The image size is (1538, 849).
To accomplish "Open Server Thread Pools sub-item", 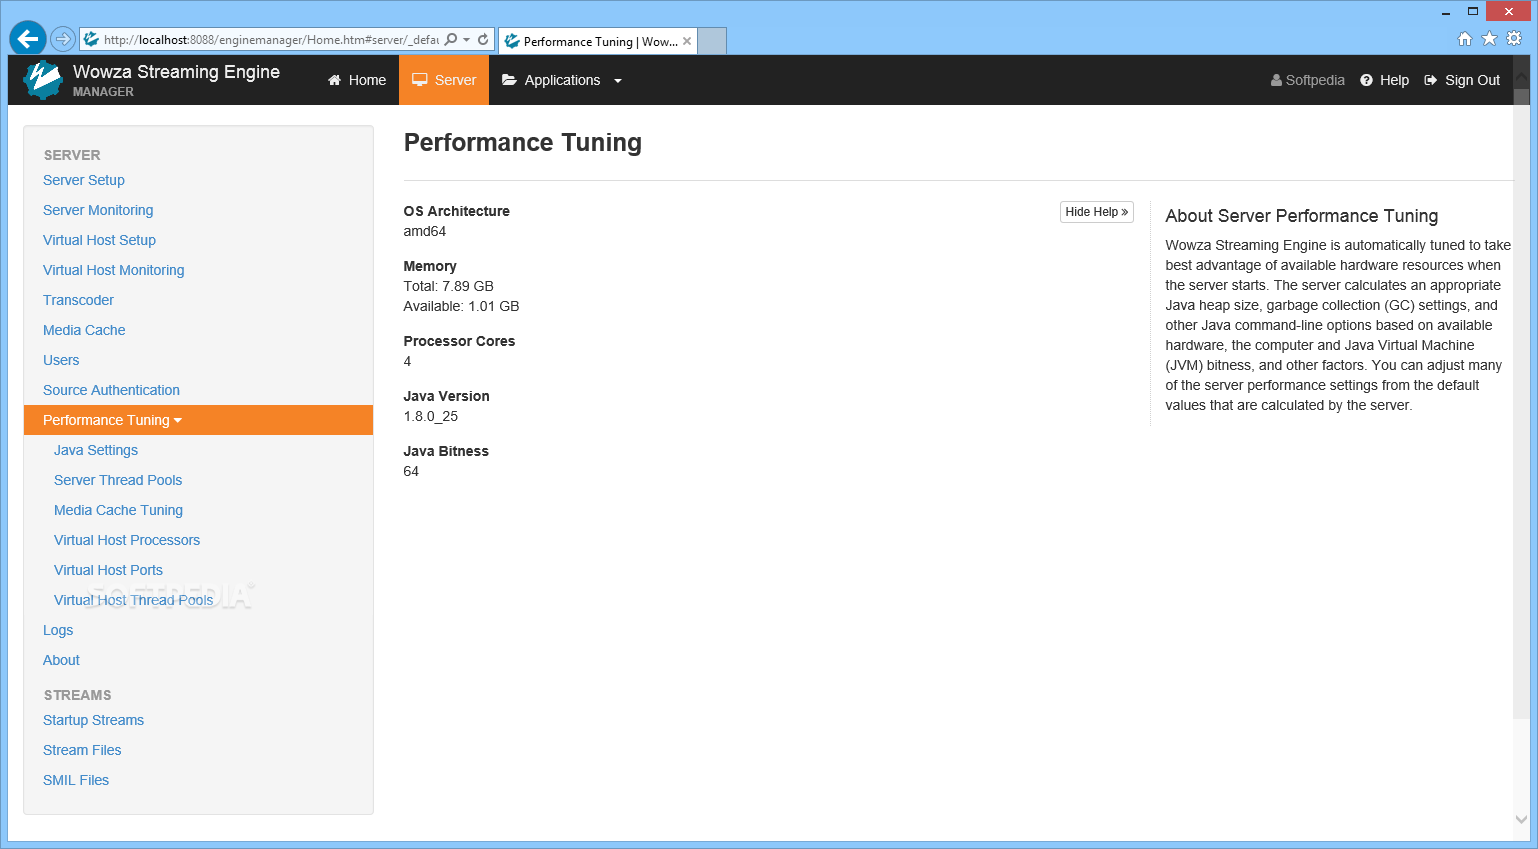I will 118,480.
